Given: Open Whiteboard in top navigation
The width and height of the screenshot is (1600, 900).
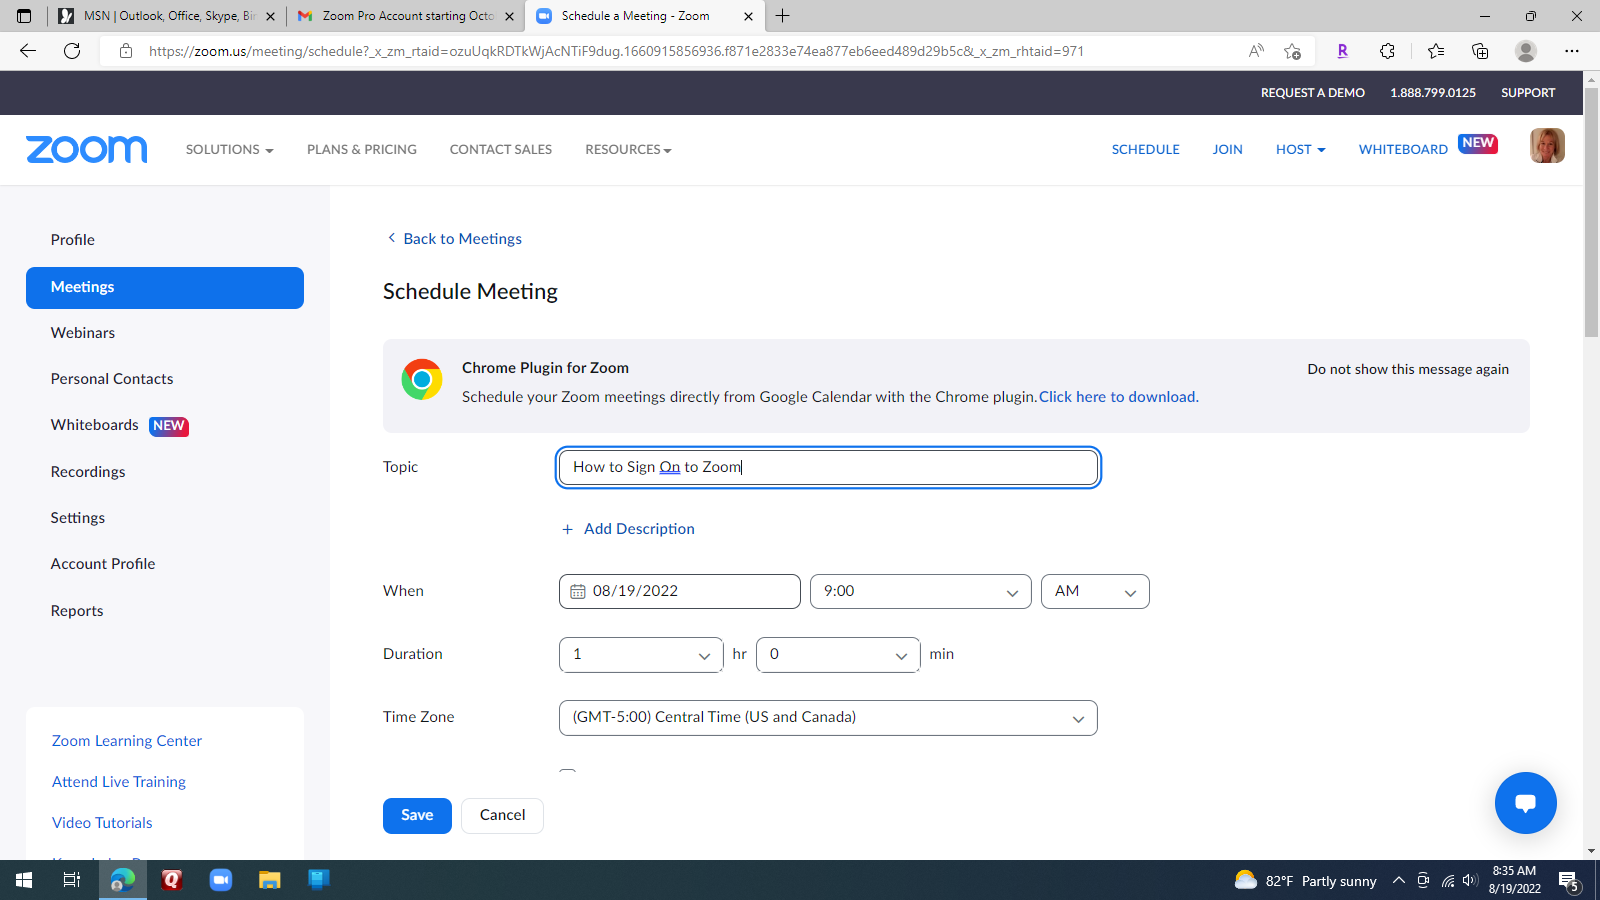Looking at the screenshot, I should 1403,149.
